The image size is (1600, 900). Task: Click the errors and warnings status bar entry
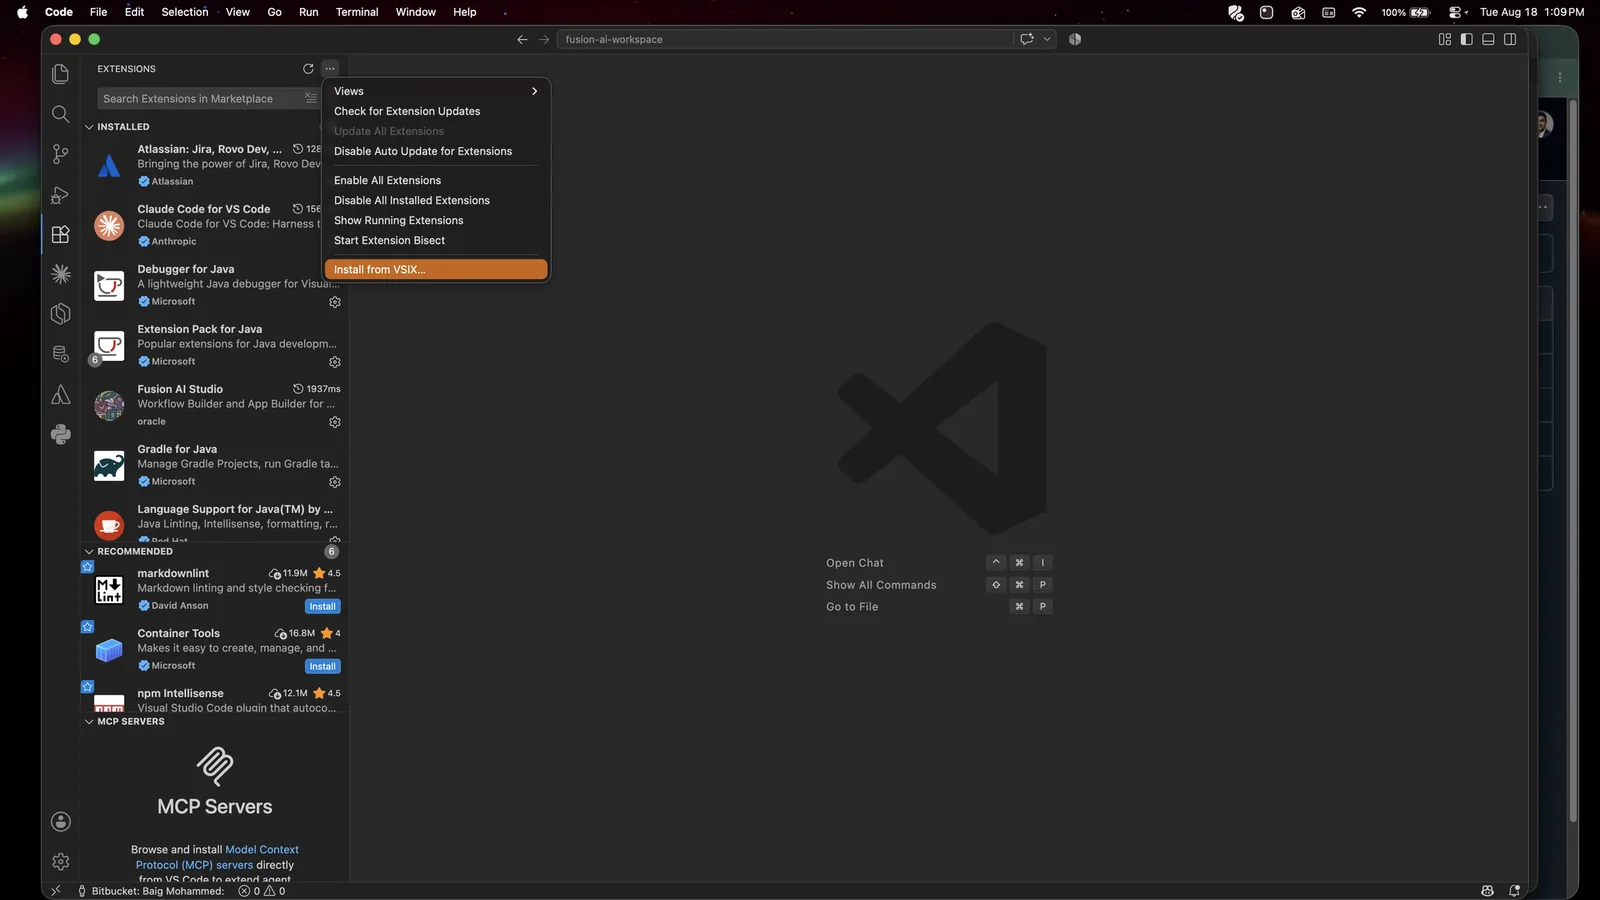coord(262,891)
